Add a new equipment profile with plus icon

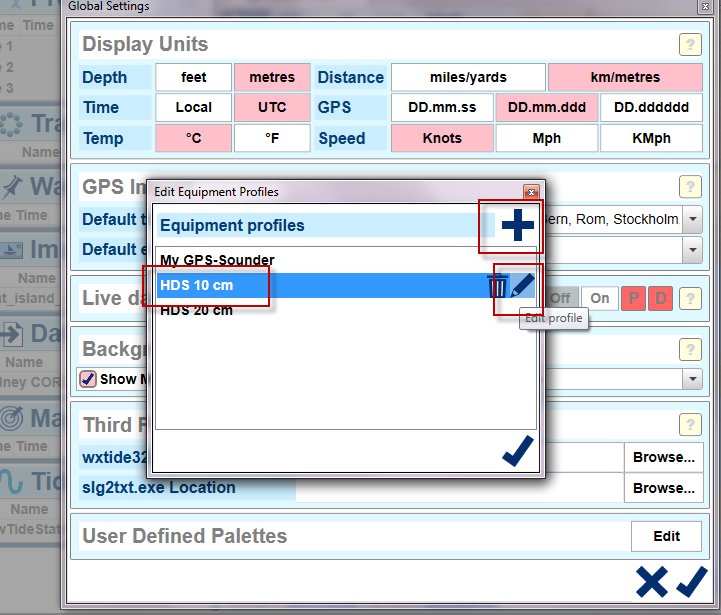click(x=517, y=226)
